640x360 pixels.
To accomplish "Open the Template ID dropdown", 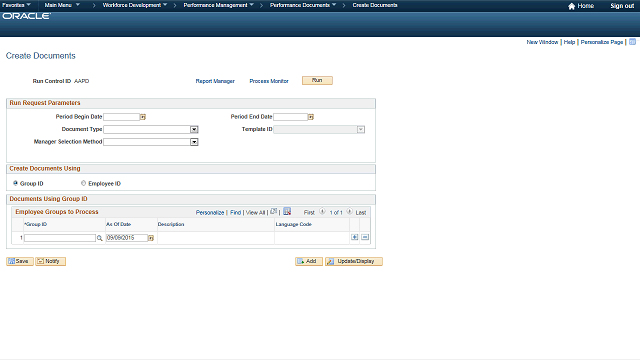I will (x=361, y=130).
